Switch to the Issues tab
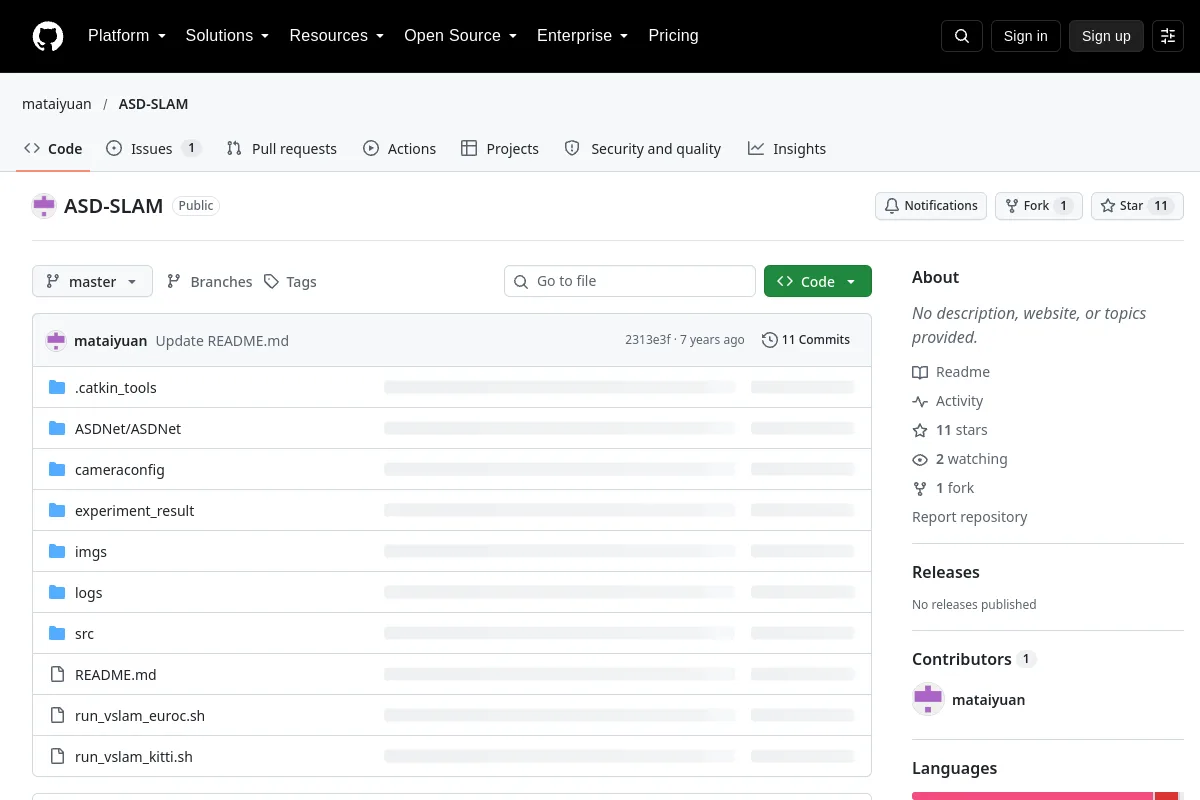The width and height of the screenshot is (1200, 800). pos(154,149)
